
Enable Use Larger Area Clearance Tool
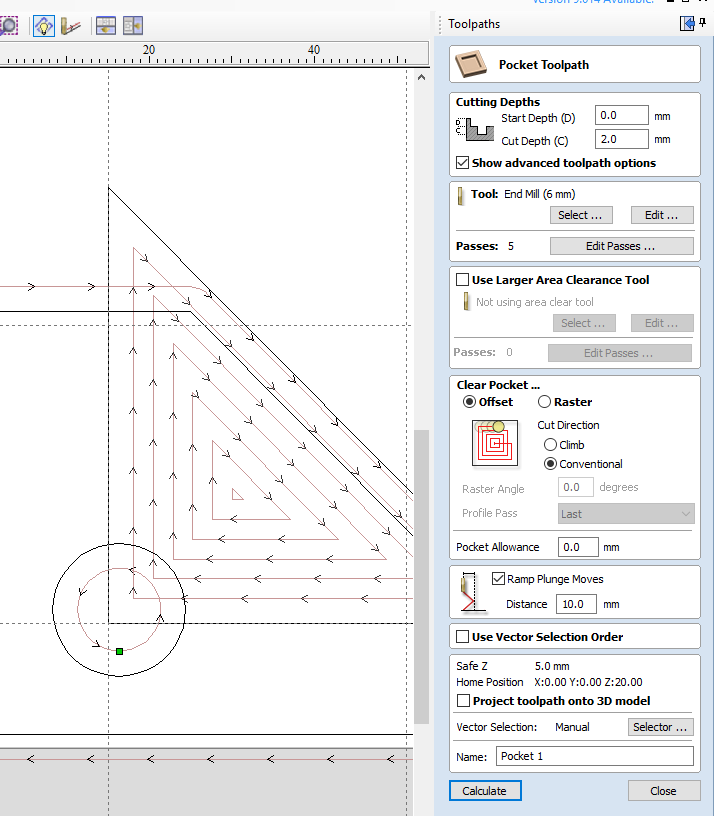coord(462,280)
